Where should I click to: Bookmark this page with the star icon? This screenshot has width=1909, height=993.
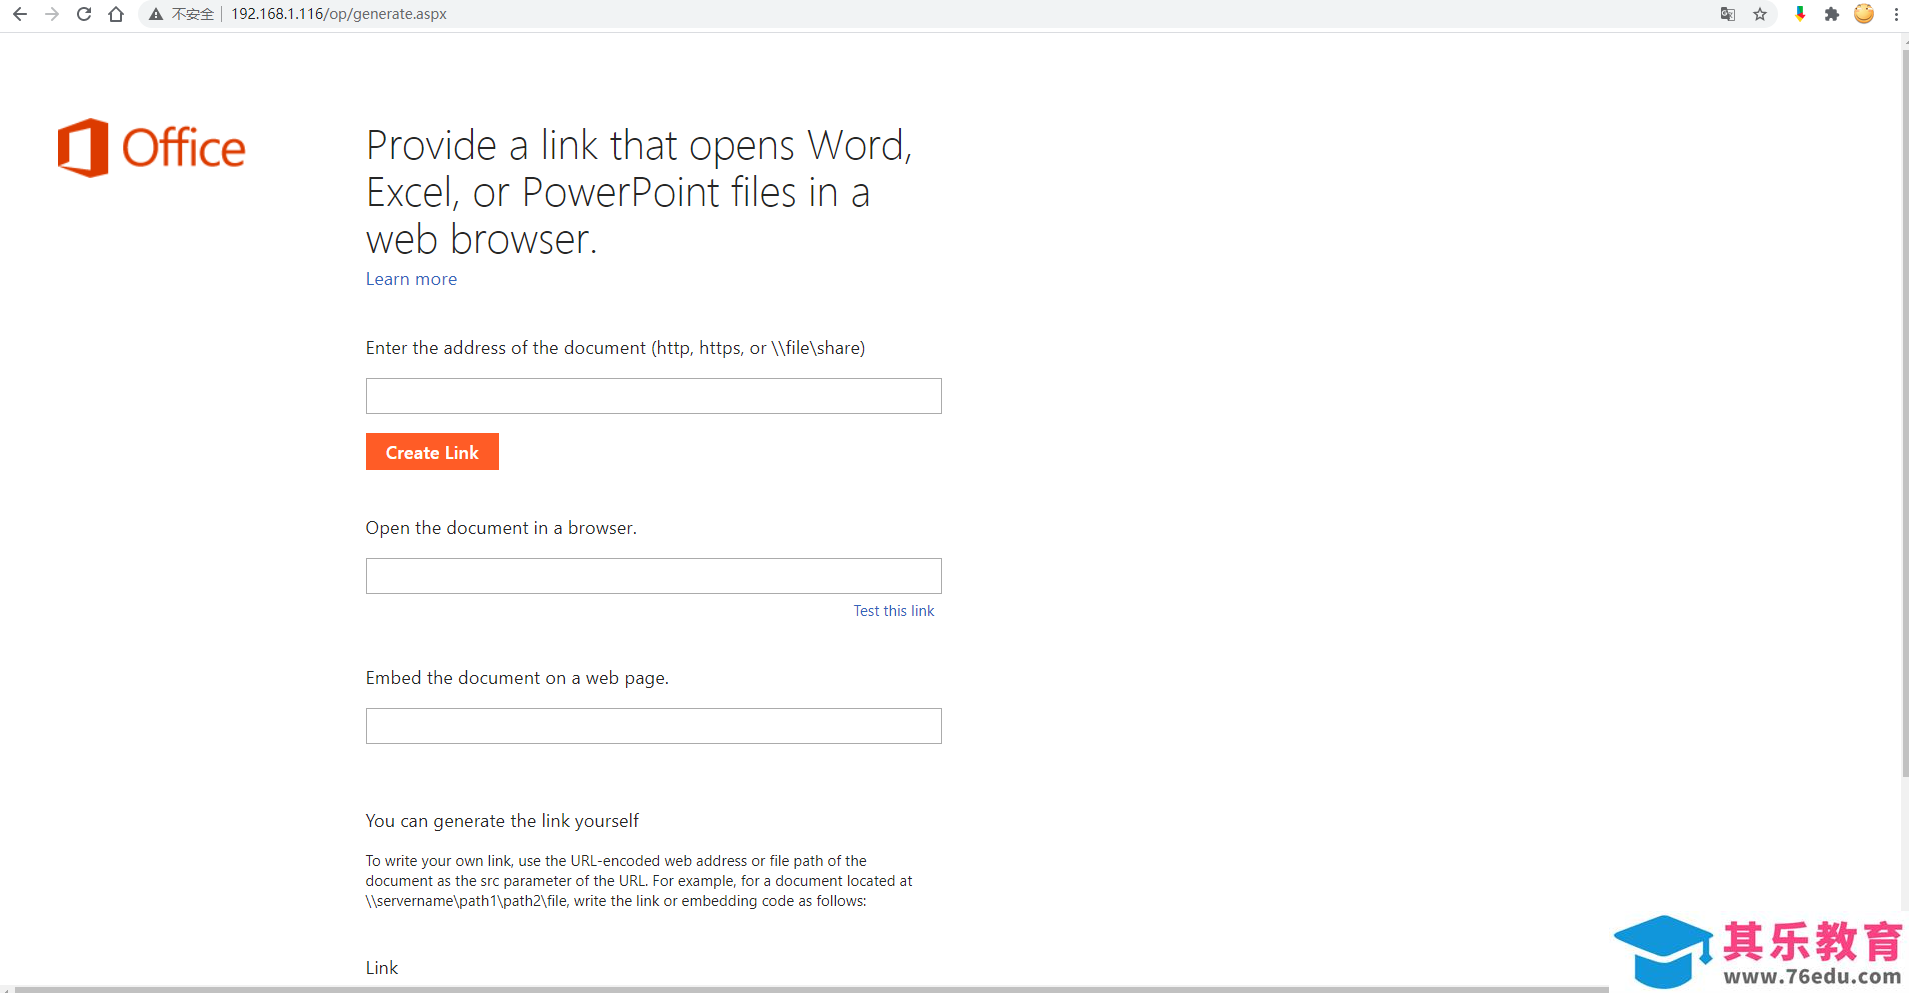coord(1760,14)
